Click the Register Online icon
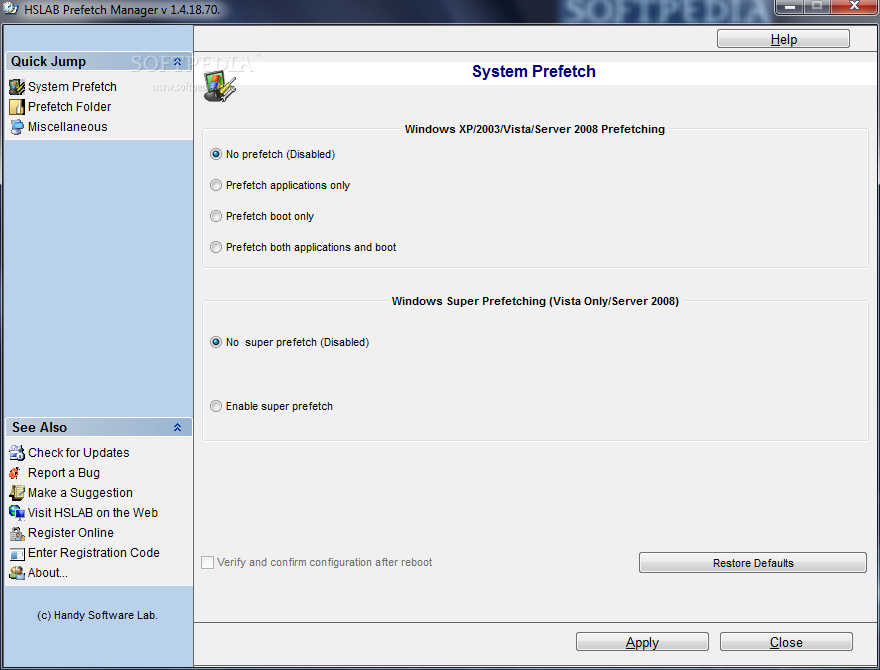 [17, 533]
